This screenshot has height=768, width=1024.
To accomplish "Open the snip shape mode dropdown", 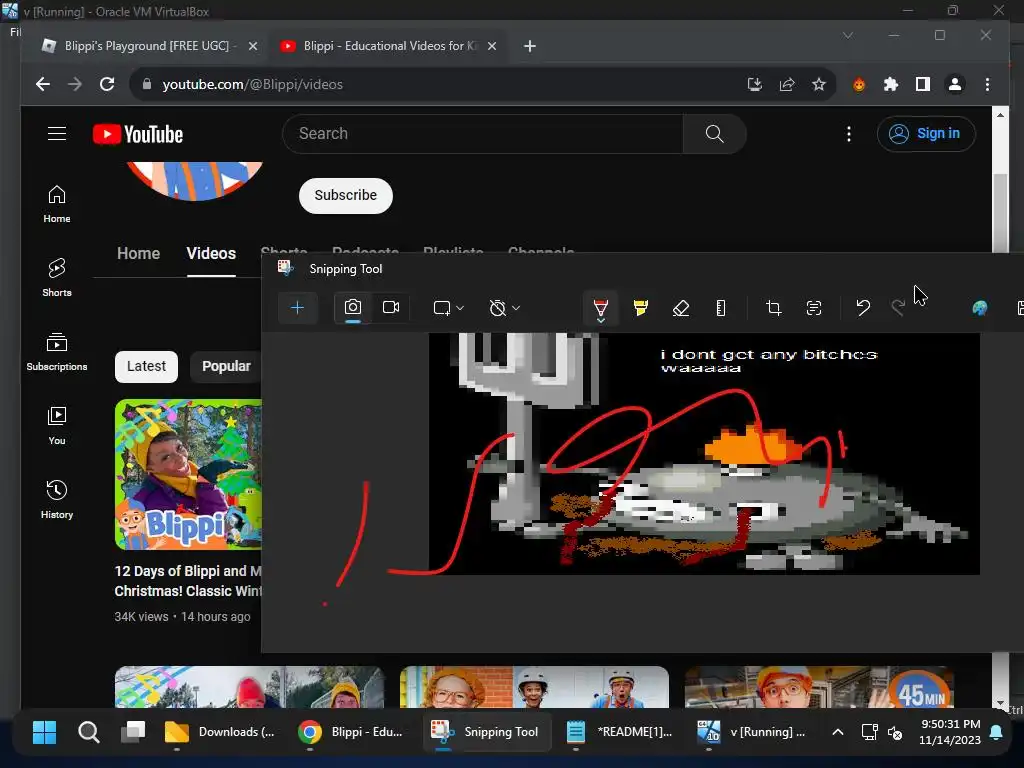I will [449, 308].
